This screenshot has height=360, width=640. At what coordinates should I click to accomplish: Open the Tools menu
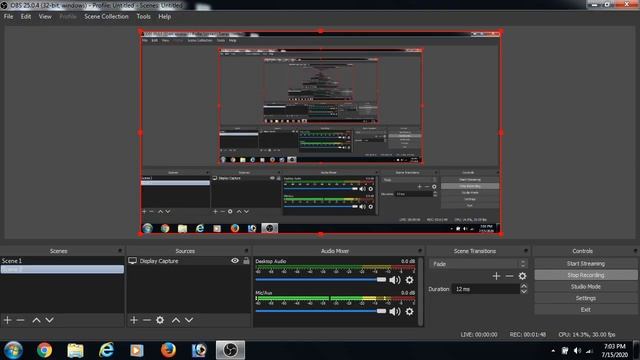tap(143, 16)
